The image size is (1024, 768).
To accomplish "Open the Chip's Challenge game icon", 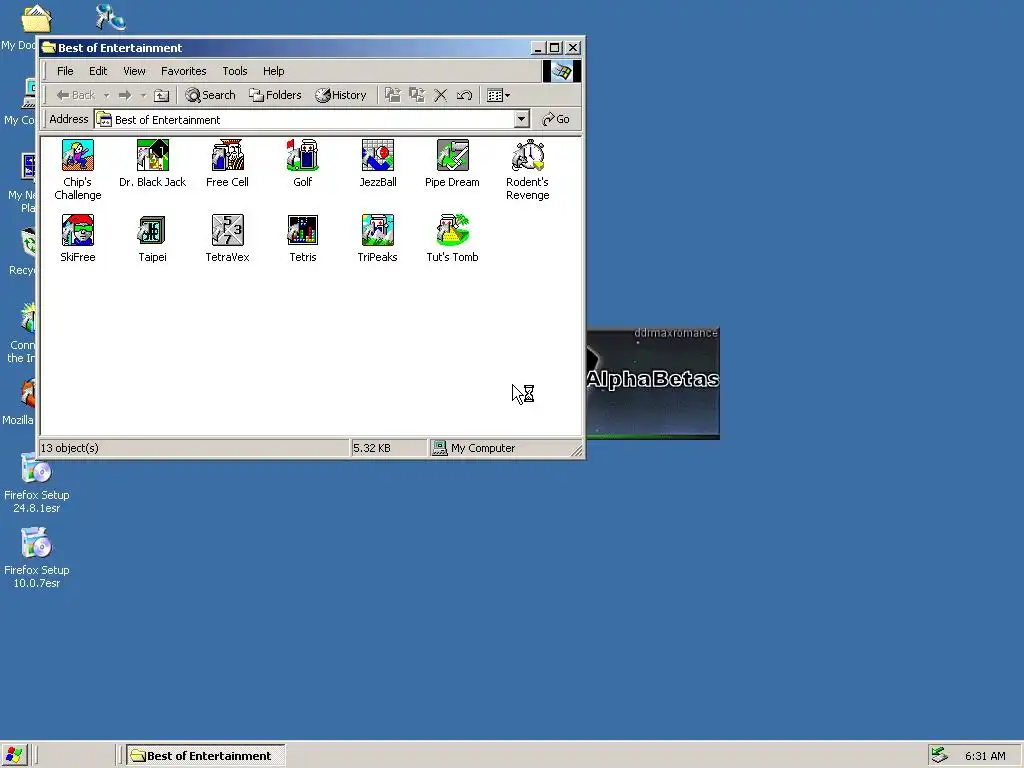I will [78, 155].
